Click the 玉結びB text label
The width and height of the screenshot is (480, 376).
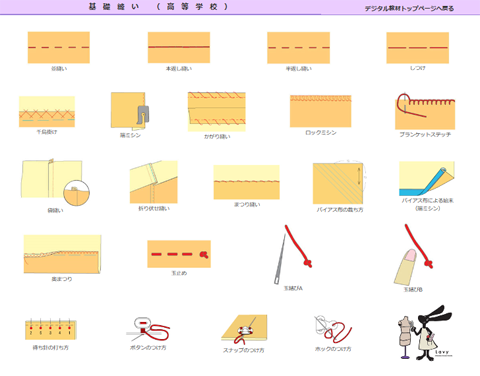(413, 290)
